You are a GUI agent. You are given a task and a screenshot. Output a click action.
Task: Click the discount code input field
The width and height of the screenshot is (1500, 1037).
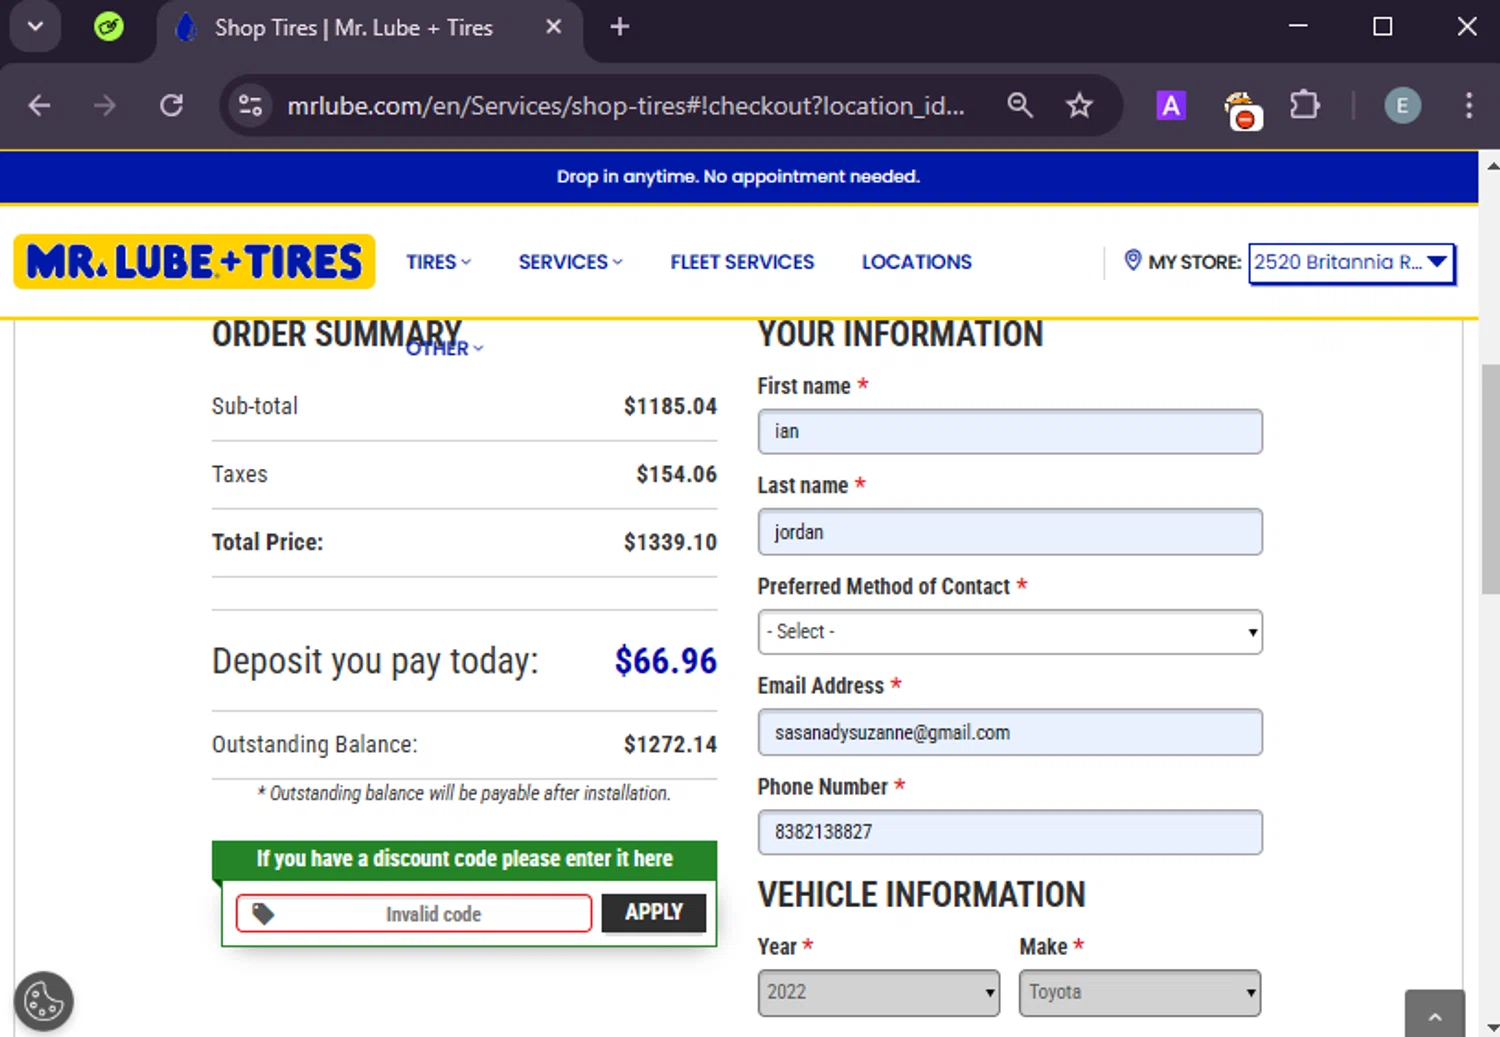[414, 914]
